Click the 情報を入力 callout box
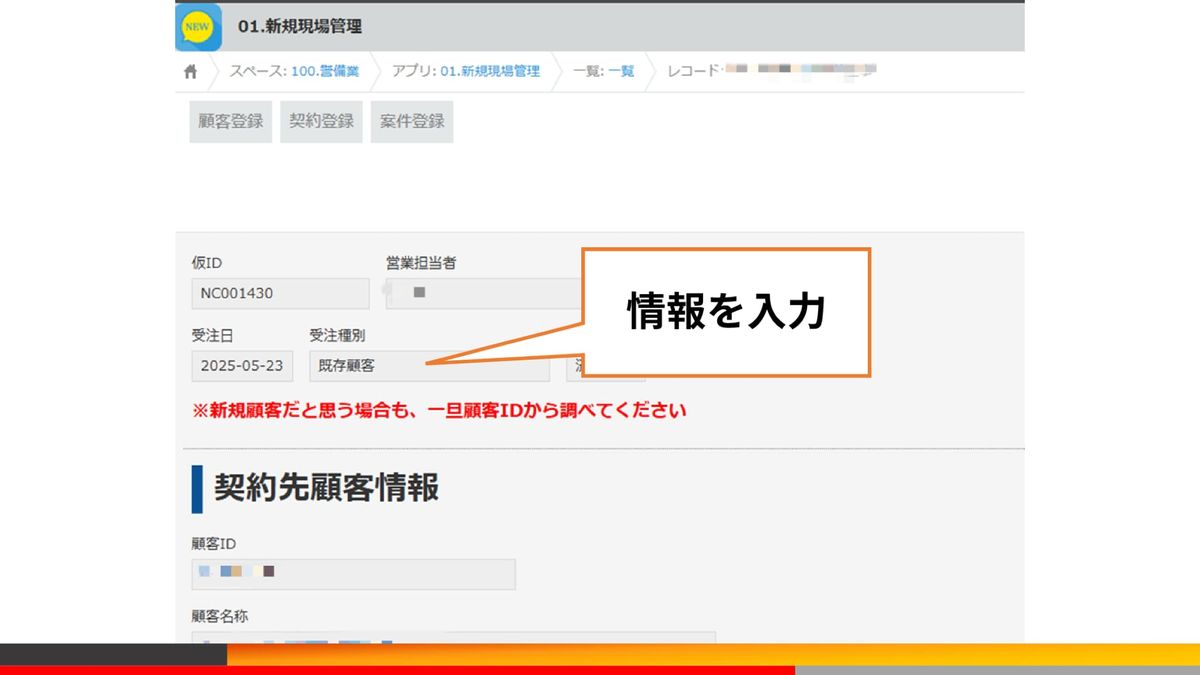The height and width of the screenshot is (675, 1200). 726,312
